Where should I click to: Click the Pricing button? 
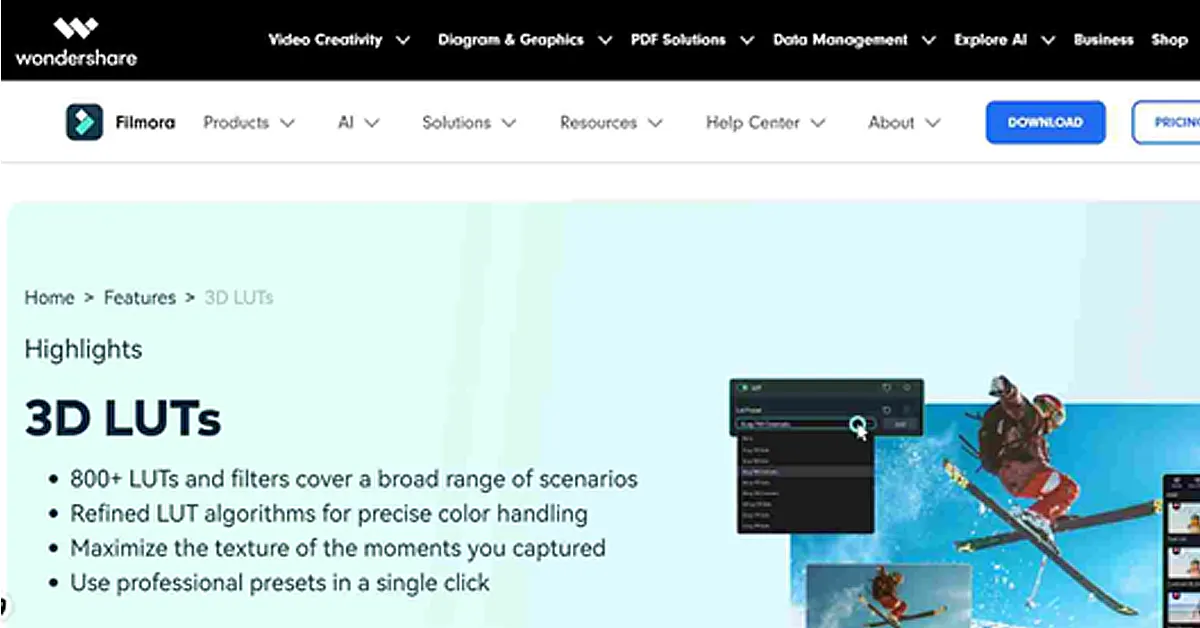[x=1167, y=122]
